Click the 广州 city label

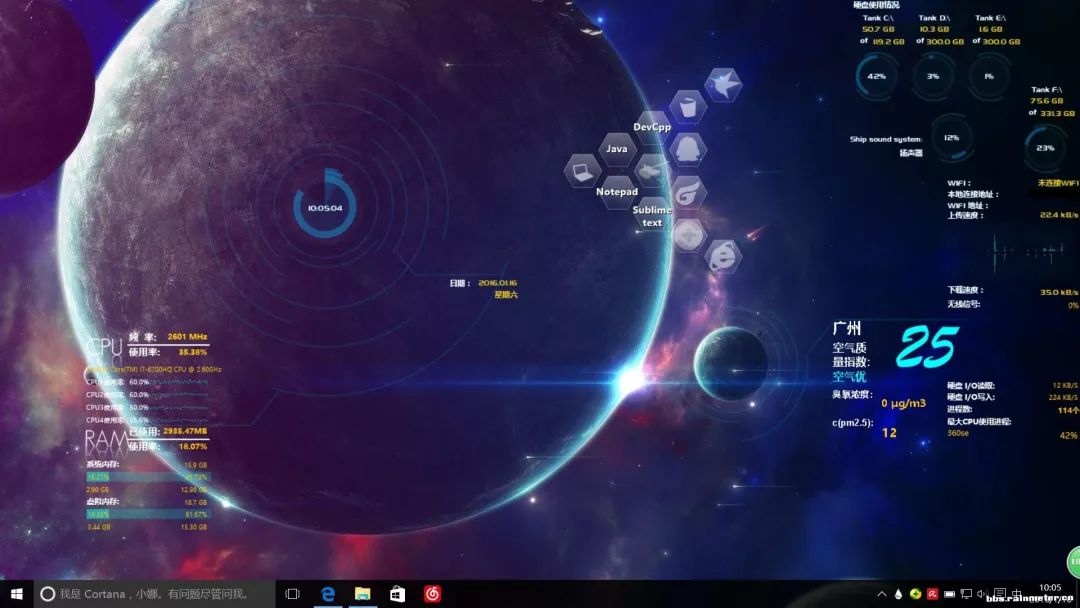(847, 328)
